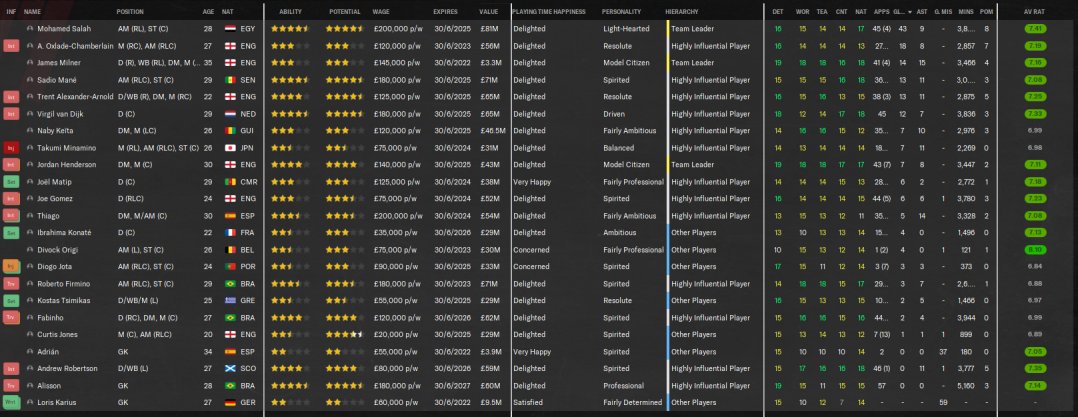The height and width of the screenshot is (417, 1078).
Task: Click Thiago's Int status badge
Action: tap(10, 216)
